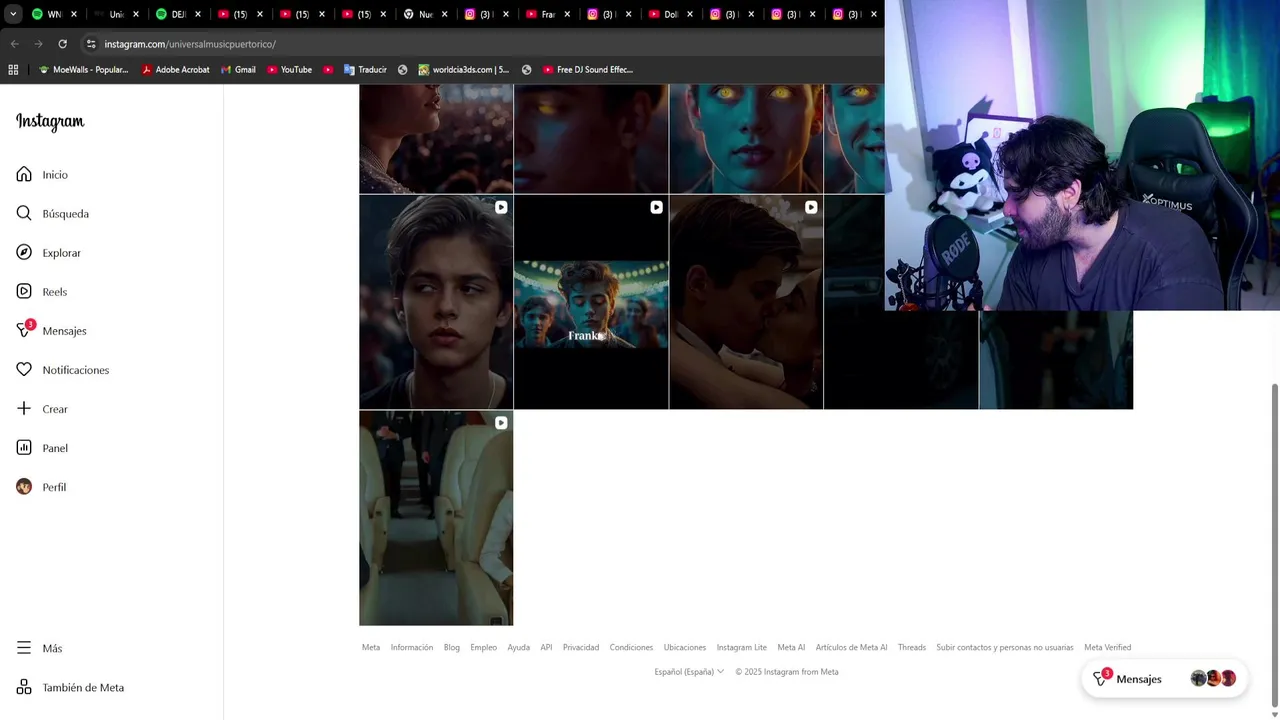
Task: Close the DEJI tab
Action: click(197, 14)
